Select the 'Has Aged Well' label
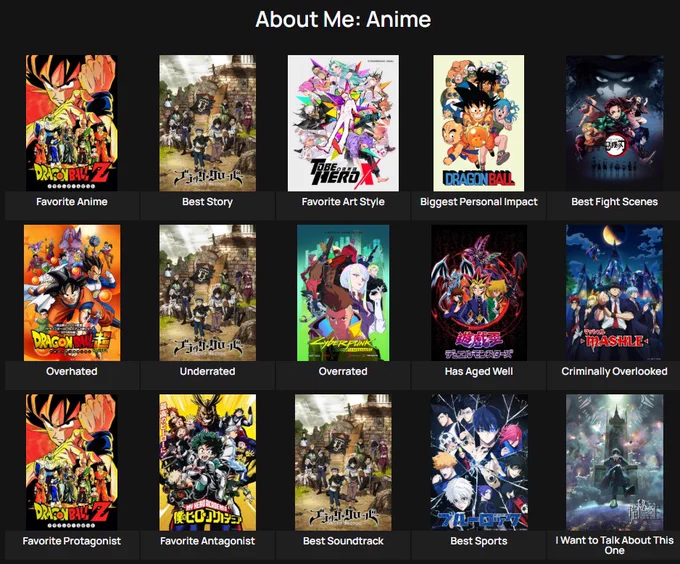This screenshot has height=564, width=680. [x=479, y=372]
